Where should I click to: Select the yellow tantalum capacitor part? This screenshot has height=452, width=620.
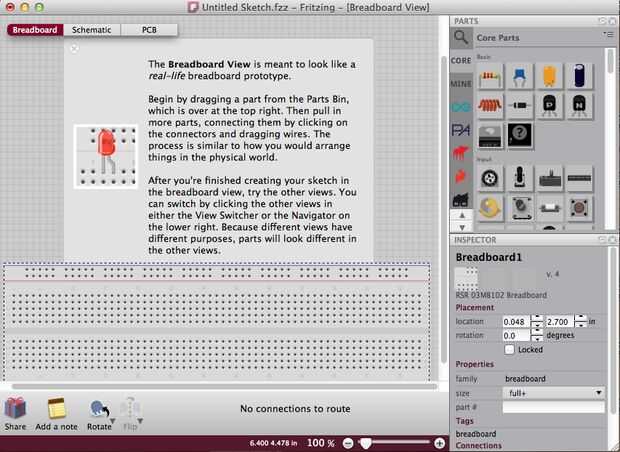549,77
